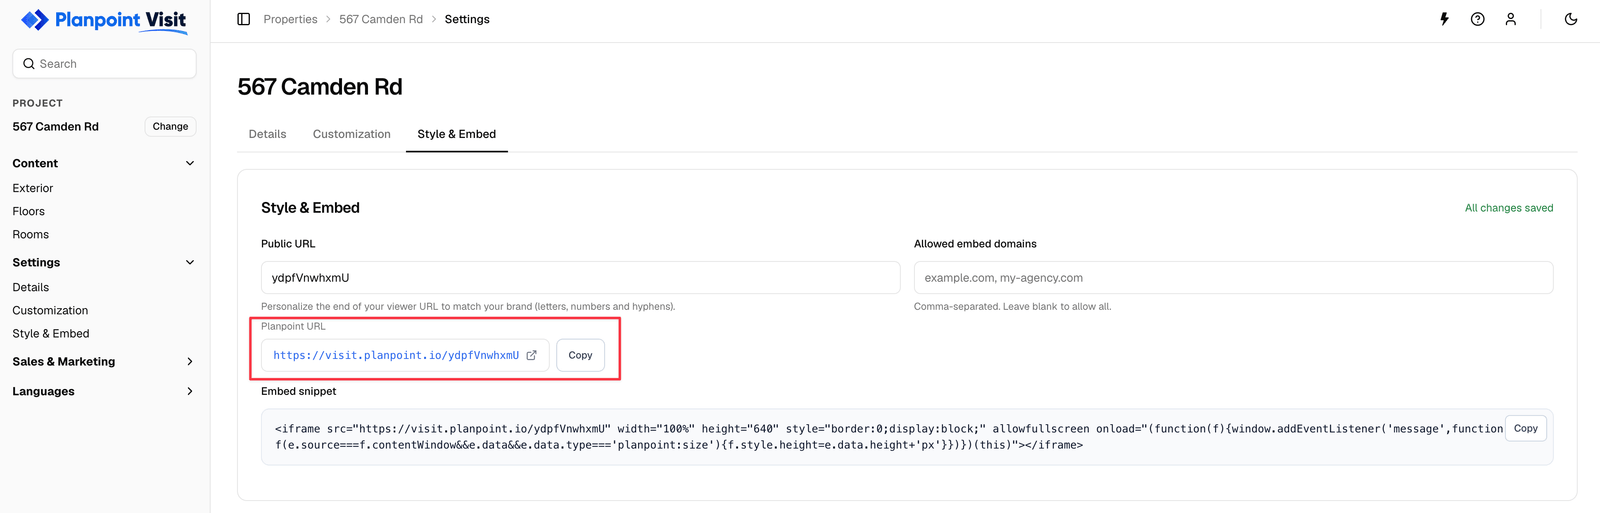This screenshot has height=513, width=1600.
Task: Open the help question mark icon
Action: tap(1477, 19)
